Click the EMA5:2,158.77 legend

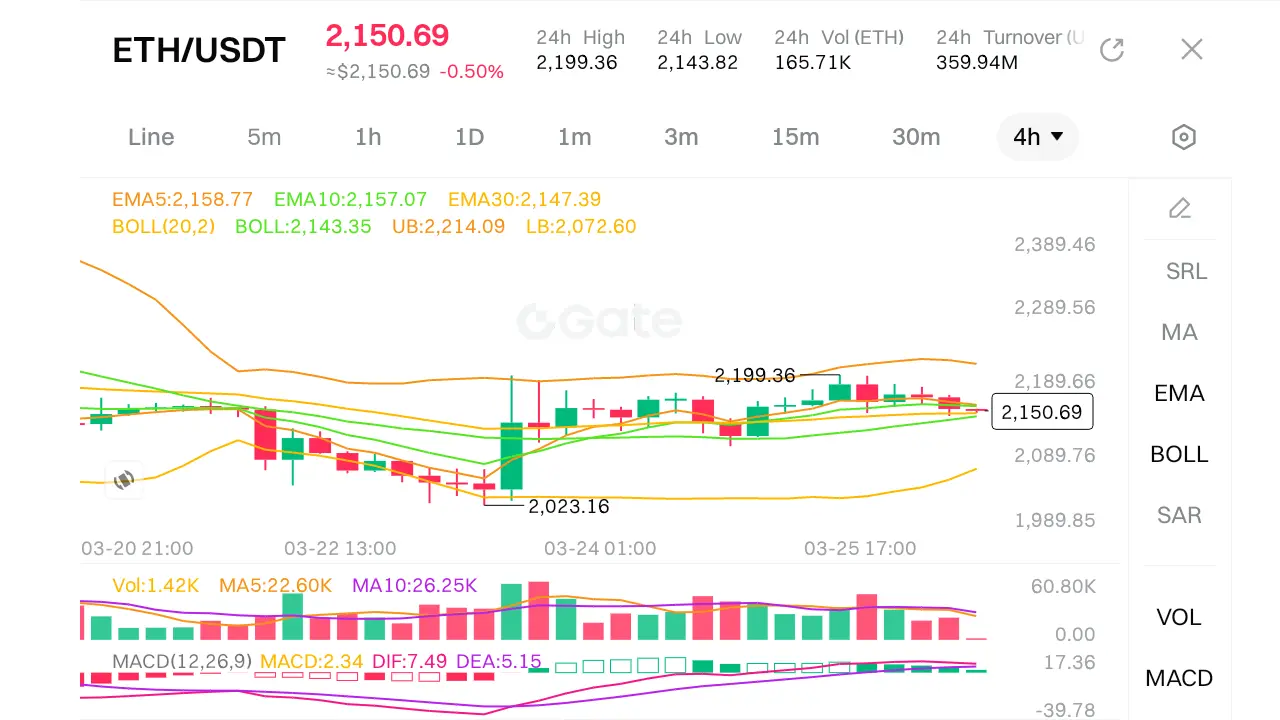coord(182,199)
